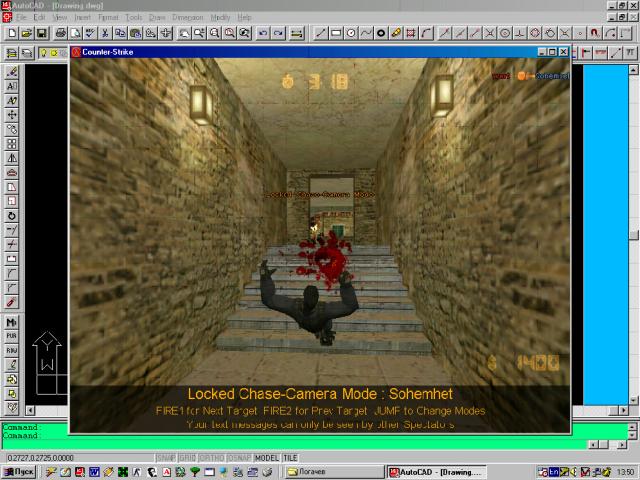This screenshot has width=640, height=480.
Task: Click the PUB button in left toolbar
Action: pos(11,336)
